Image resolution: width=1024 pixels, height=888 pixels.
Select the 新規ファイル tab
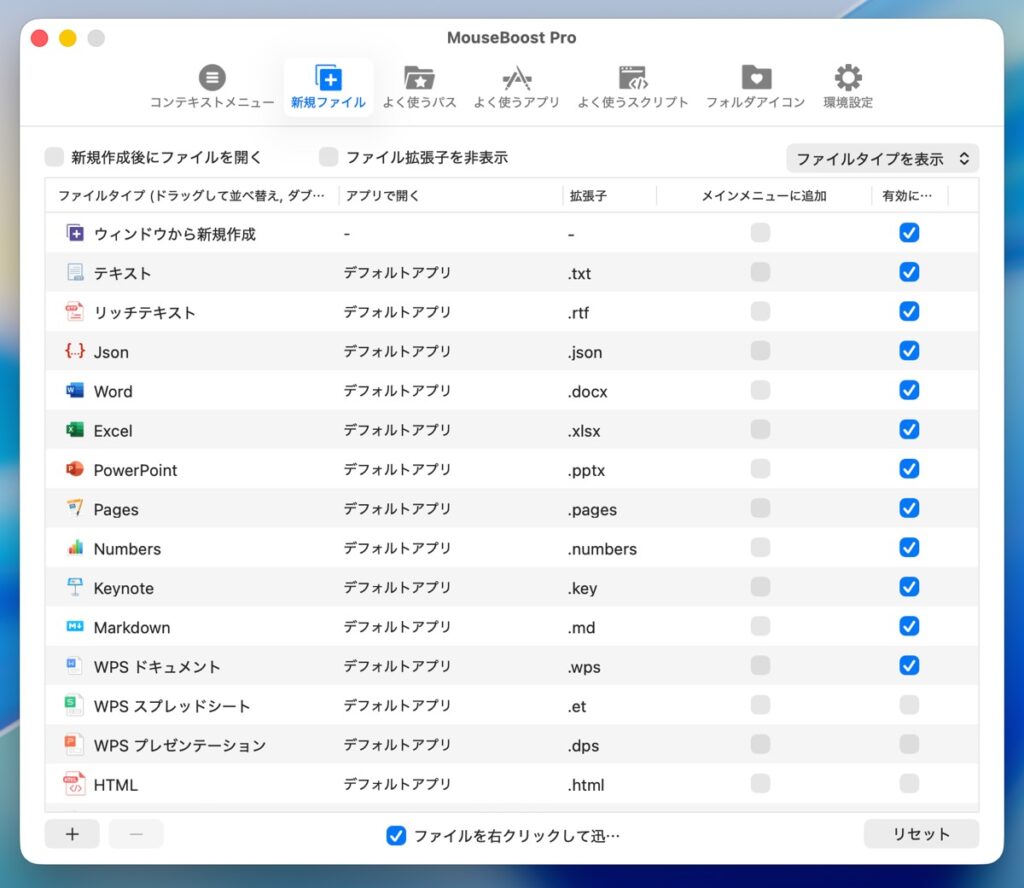pyautogui.click(x=328, y=87)
